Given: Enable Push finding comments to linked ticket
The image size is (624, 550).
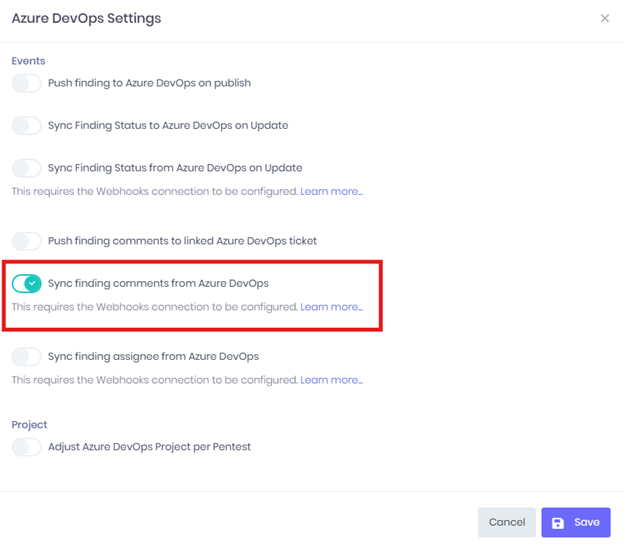Looking at the screenshot, I should pyautogui.click(x=26, y=241).
